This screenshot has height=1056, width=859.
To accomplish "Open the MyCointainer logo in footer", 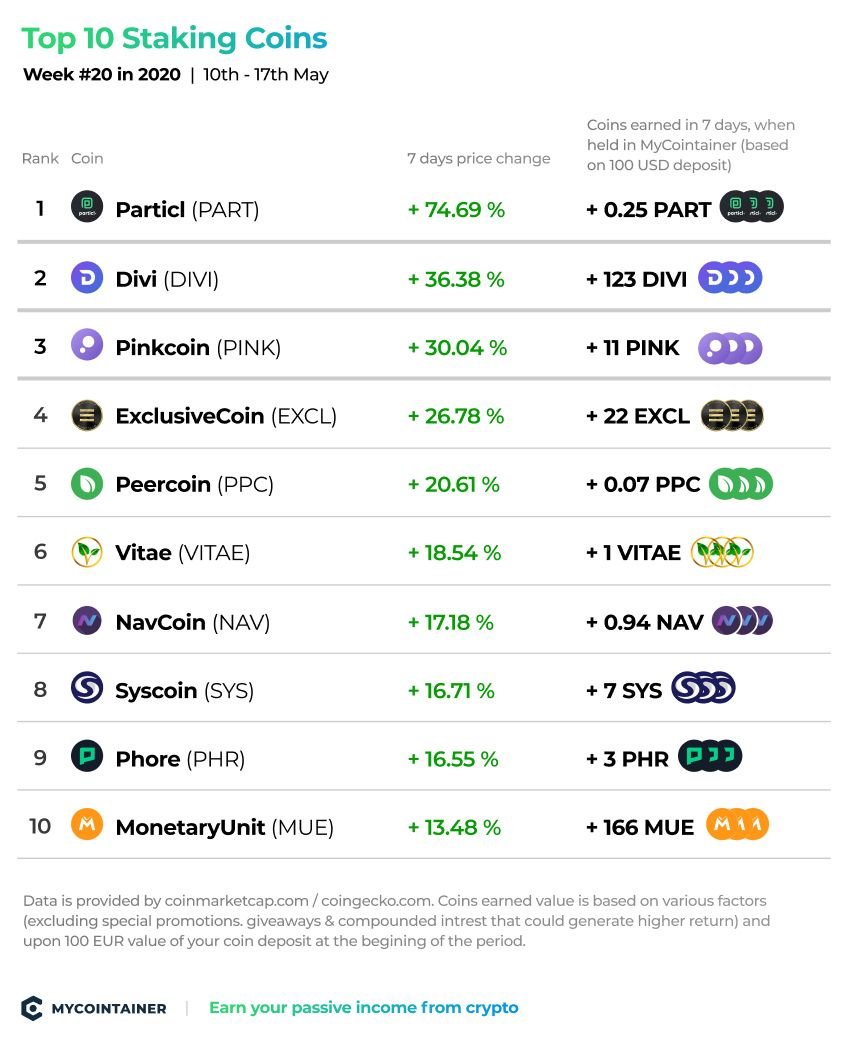I will click(94, 1008).
